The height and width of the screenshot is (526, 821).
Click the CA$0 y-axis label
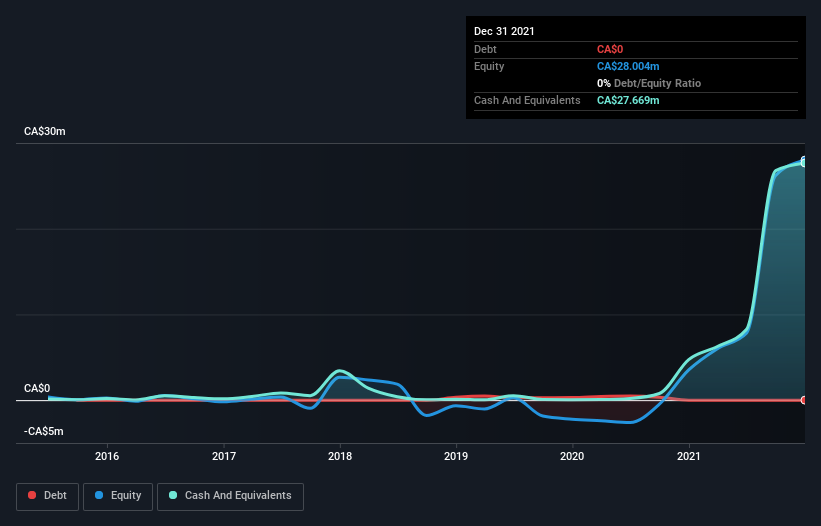tap(37, 388)
